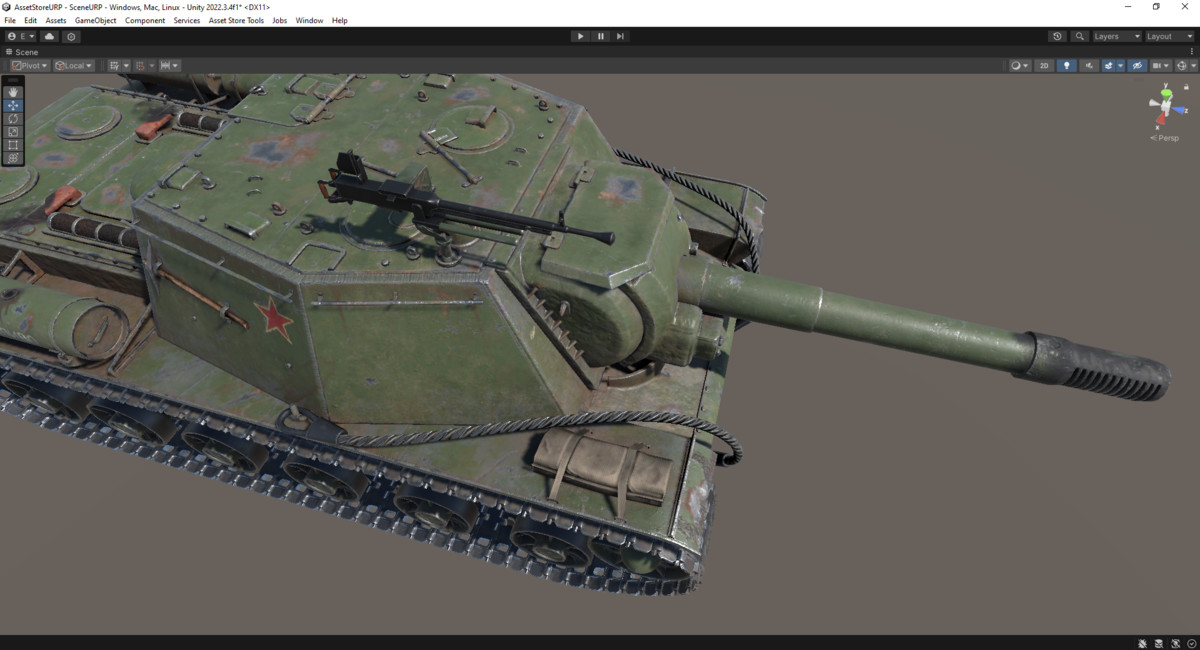Expand gizmos dropdown arrow
This screenshot has width=1200, height=650.
(1193, 66)
